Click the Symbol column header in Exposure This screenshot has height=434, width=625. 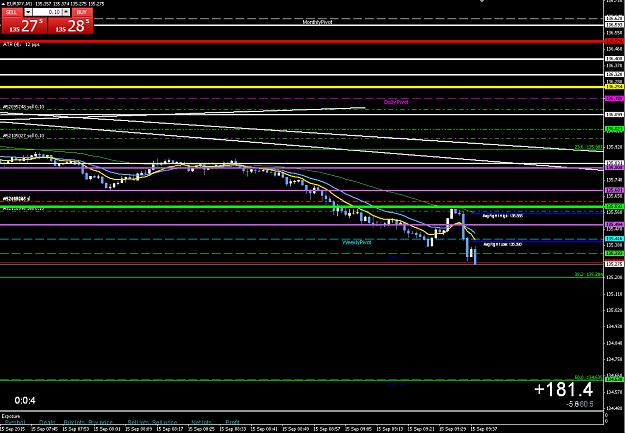tap(15, 422)
